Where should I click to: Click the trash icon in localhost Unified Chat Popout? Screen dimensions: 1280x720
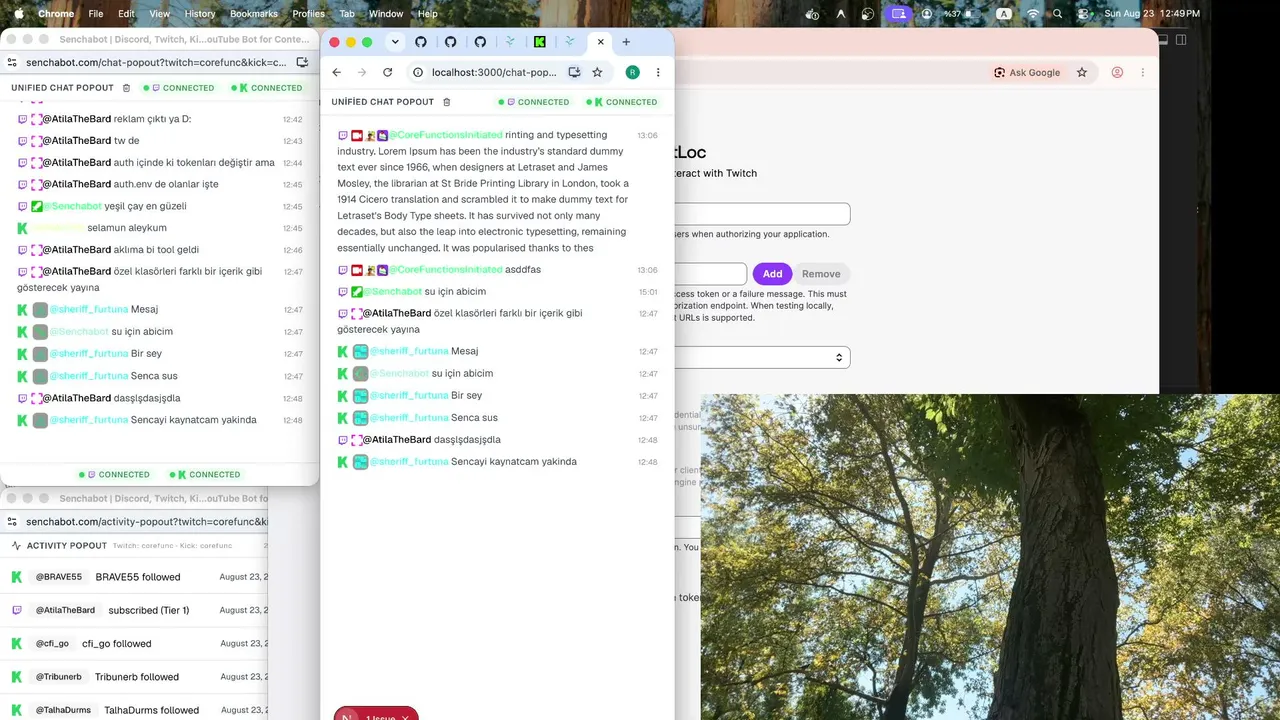point(447,102)
